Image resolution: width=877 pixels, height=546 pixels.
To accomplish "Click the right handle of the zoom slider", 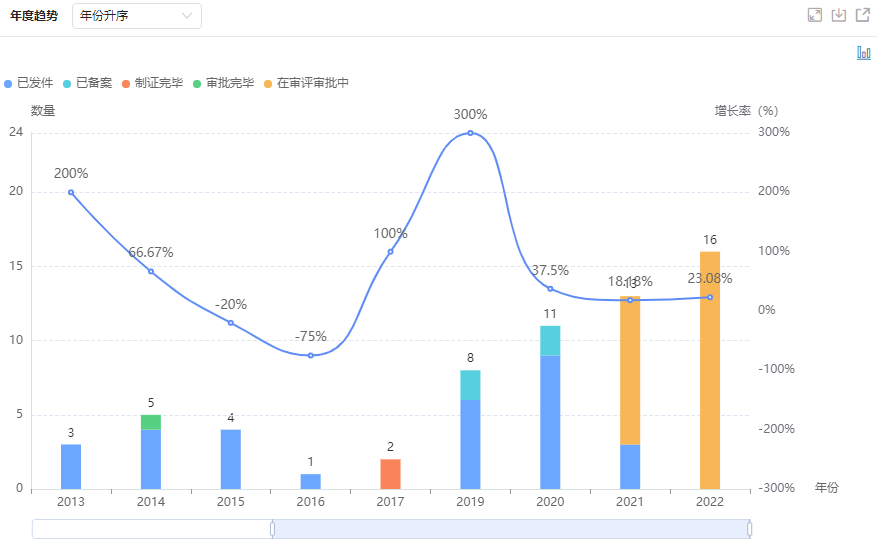I will pos(749,528).
